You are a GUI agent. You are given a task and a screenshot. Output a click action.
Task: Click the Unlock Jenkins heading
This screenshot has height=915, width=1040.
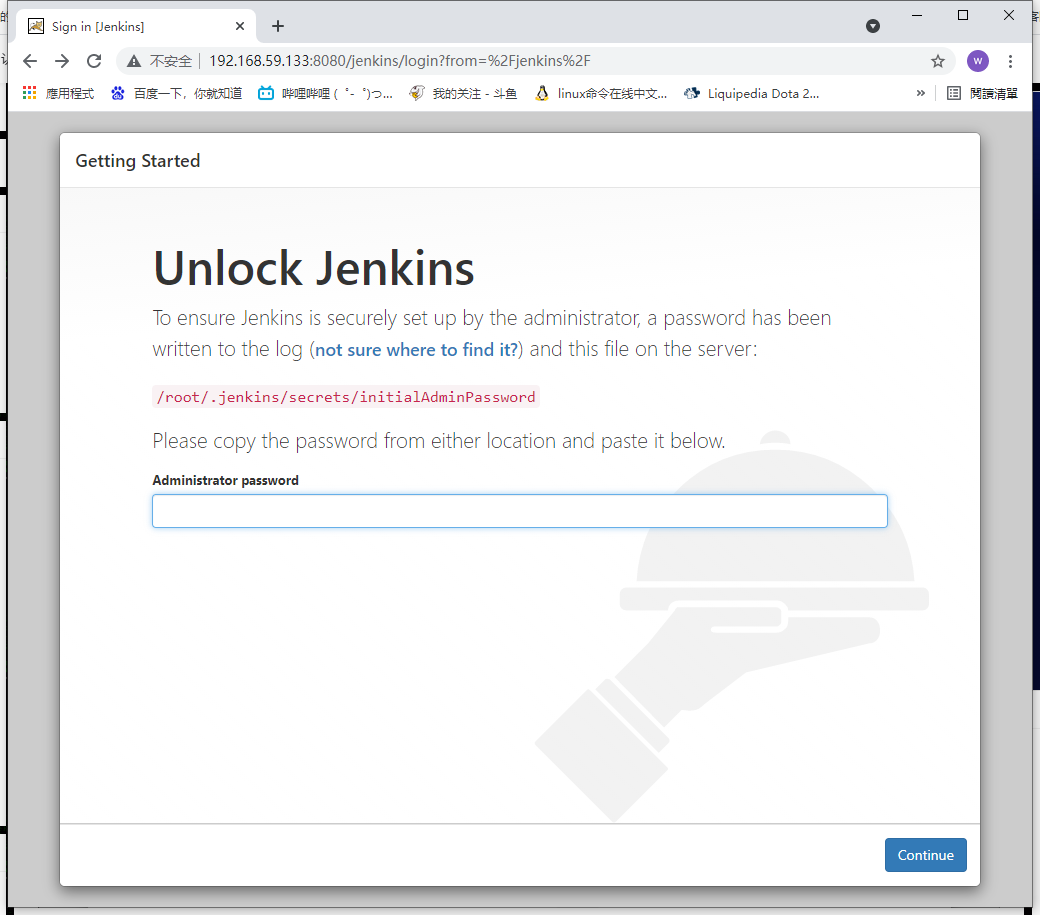(314, 269)
